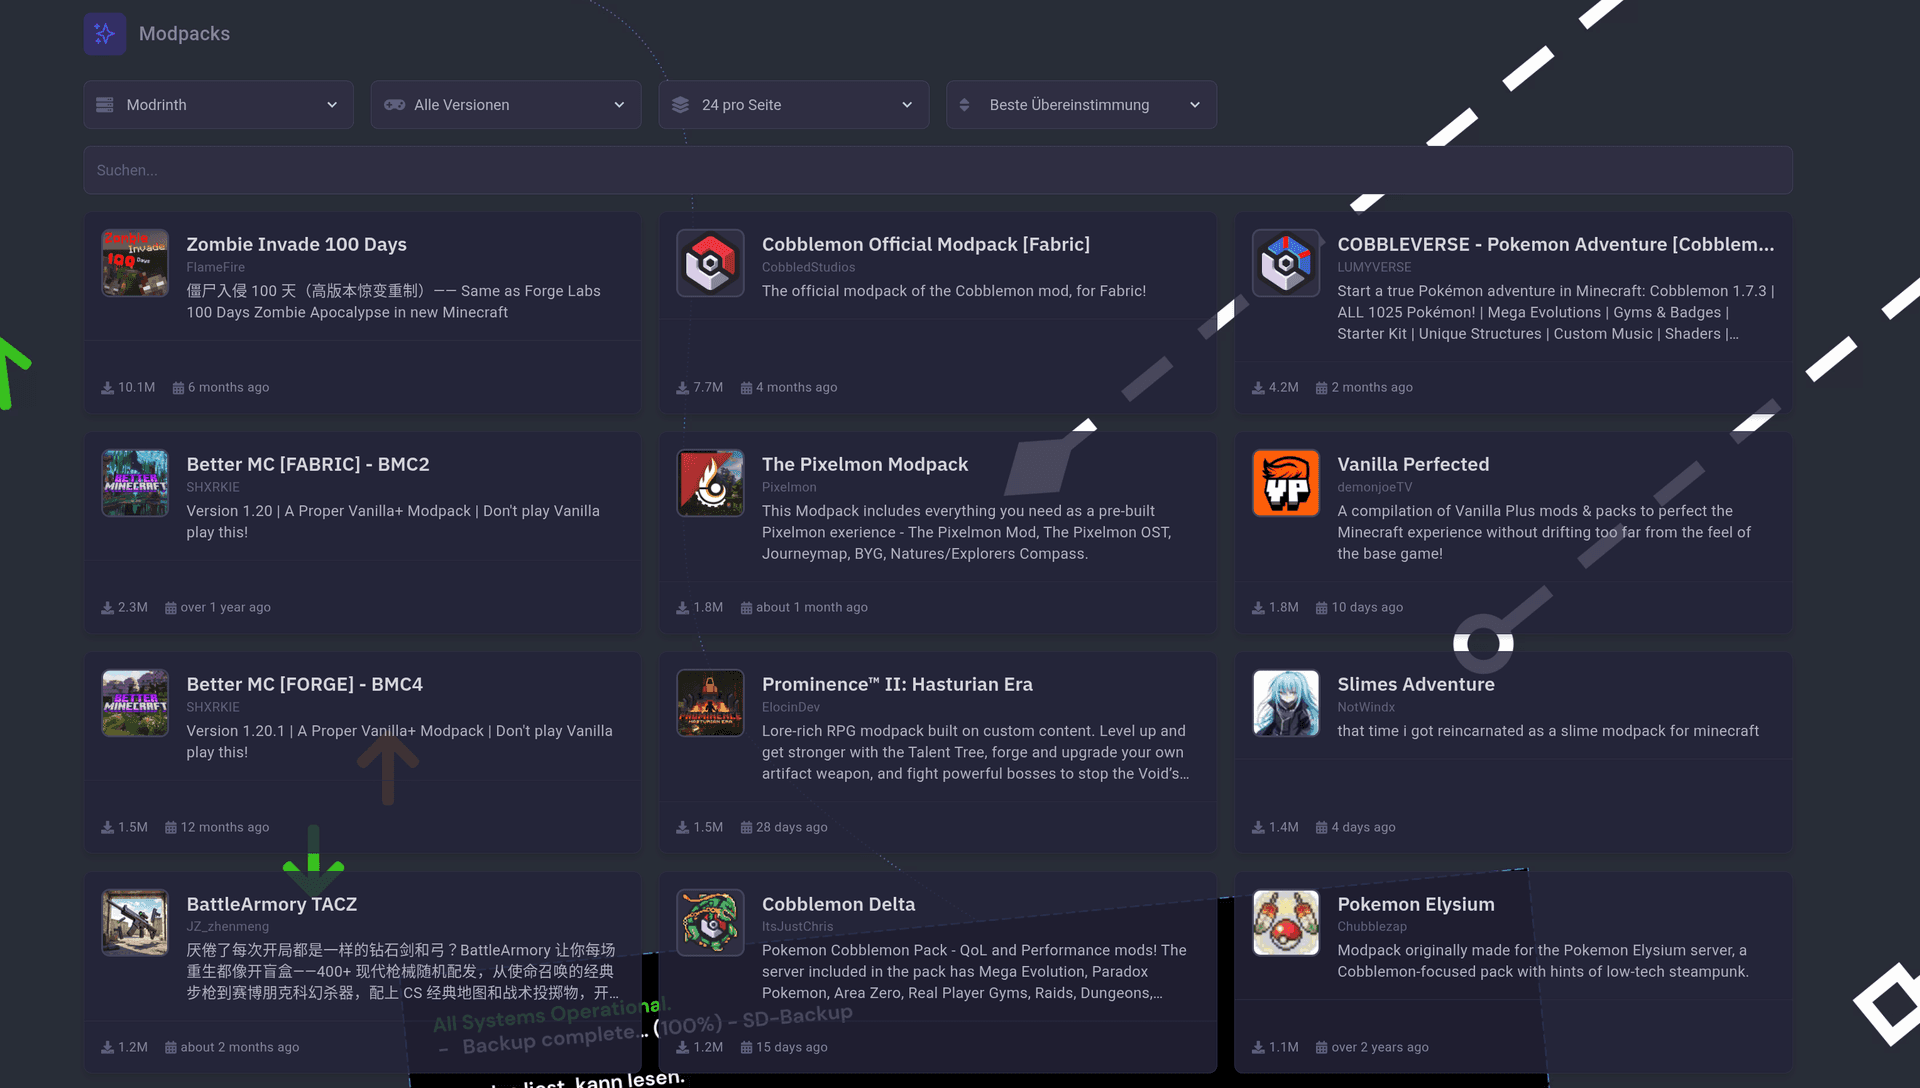The width and height of the screenshot is (1920, 1088).
Task: Open the 24 pro Seite dropdown
Action: (794, 105)
